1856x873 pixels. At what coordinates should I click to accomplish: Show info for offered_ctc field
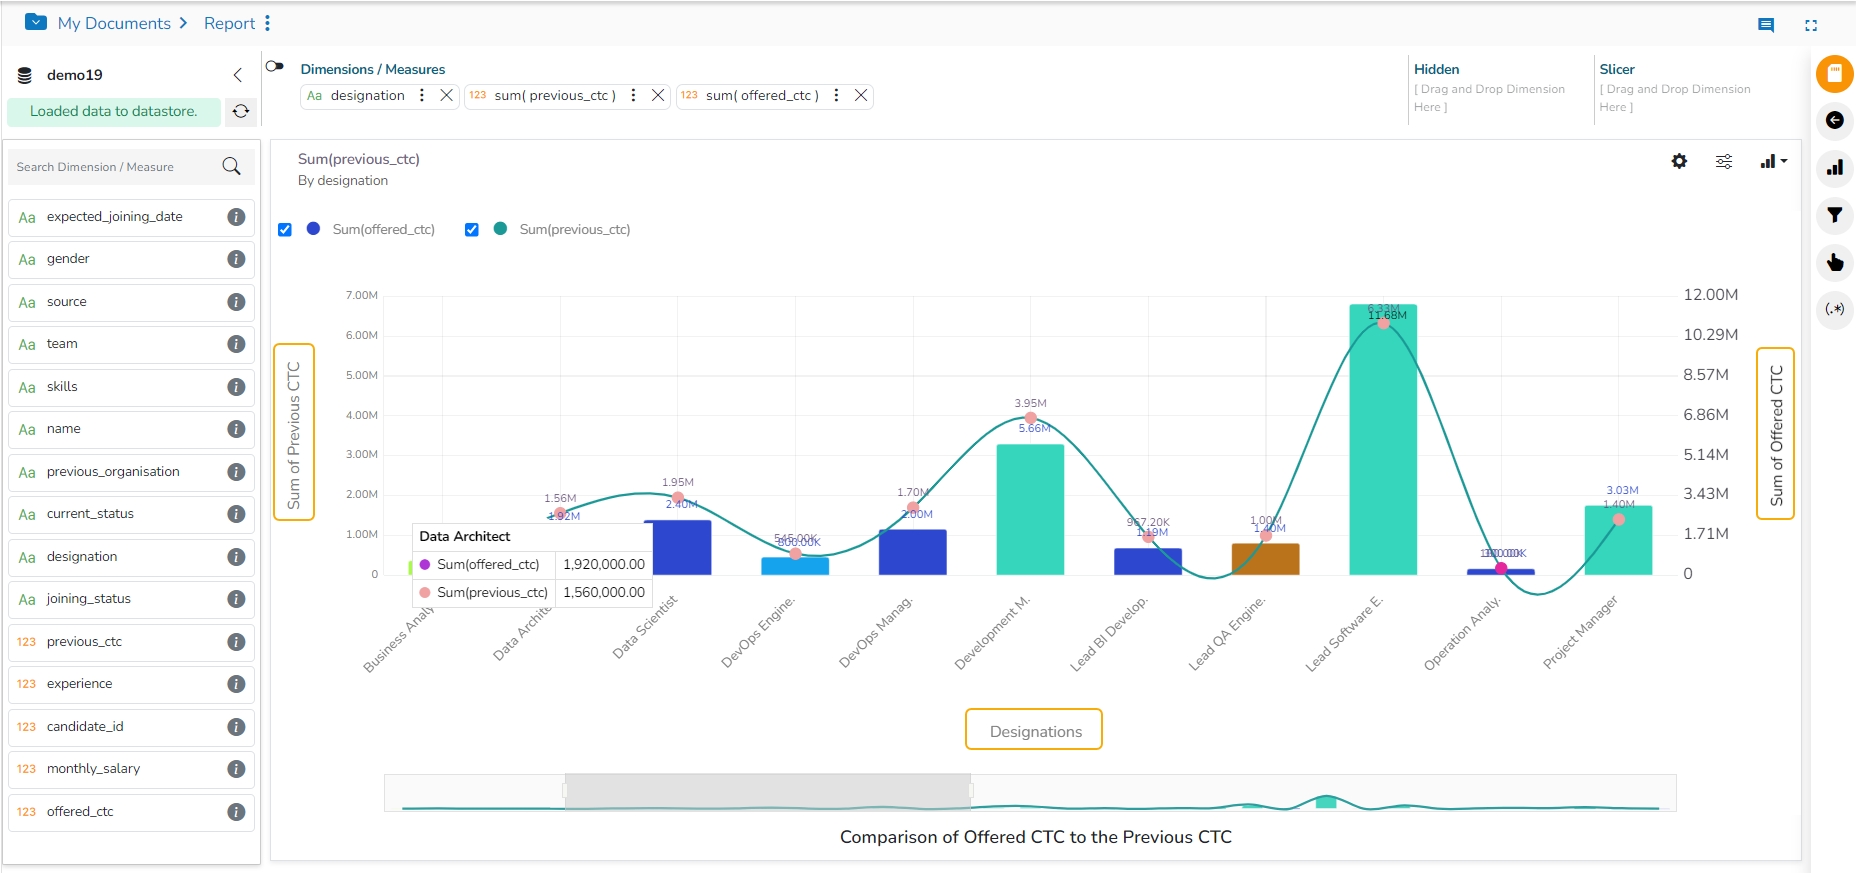[x=236, y=812]
